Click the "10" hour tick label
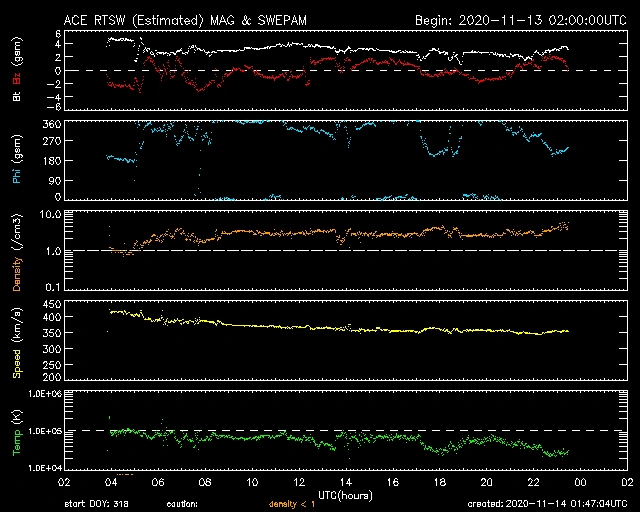Viewport: 640px width, 512px height. [252, 482]
